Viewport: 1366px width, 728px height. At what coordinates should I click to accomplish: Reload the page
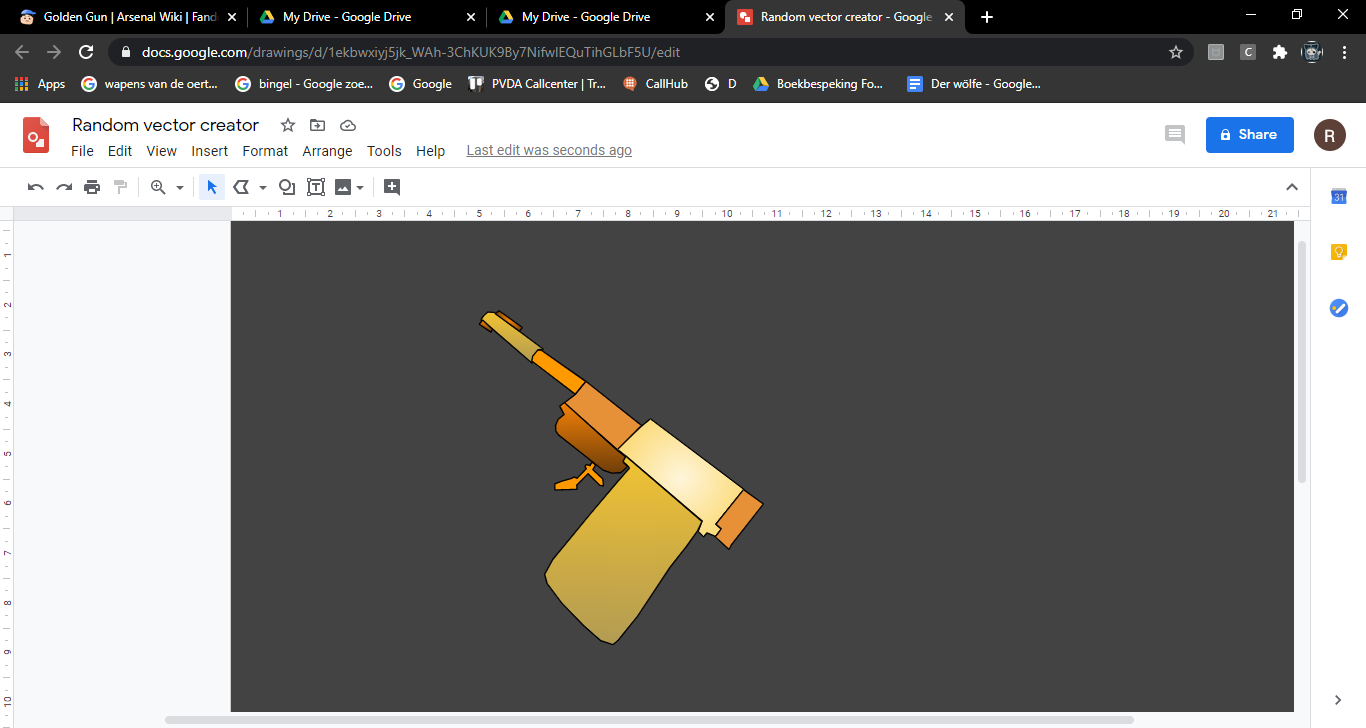tap(86, 52)
